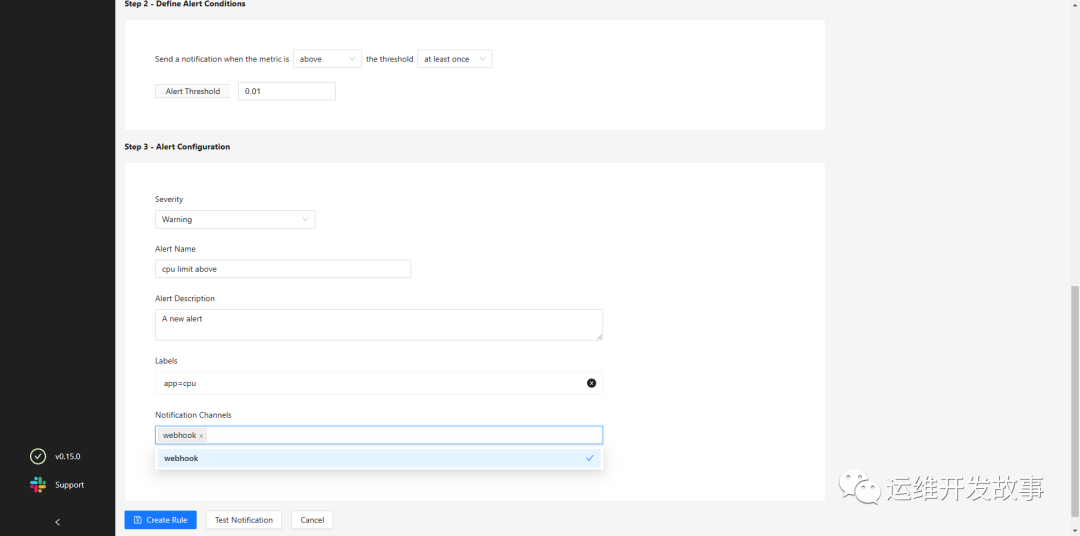The height and width of the screenshot is (536, 1080).
Task: Click the Labels input containing app=cpu
Action: pyautogui.click(x=379, y=383)
